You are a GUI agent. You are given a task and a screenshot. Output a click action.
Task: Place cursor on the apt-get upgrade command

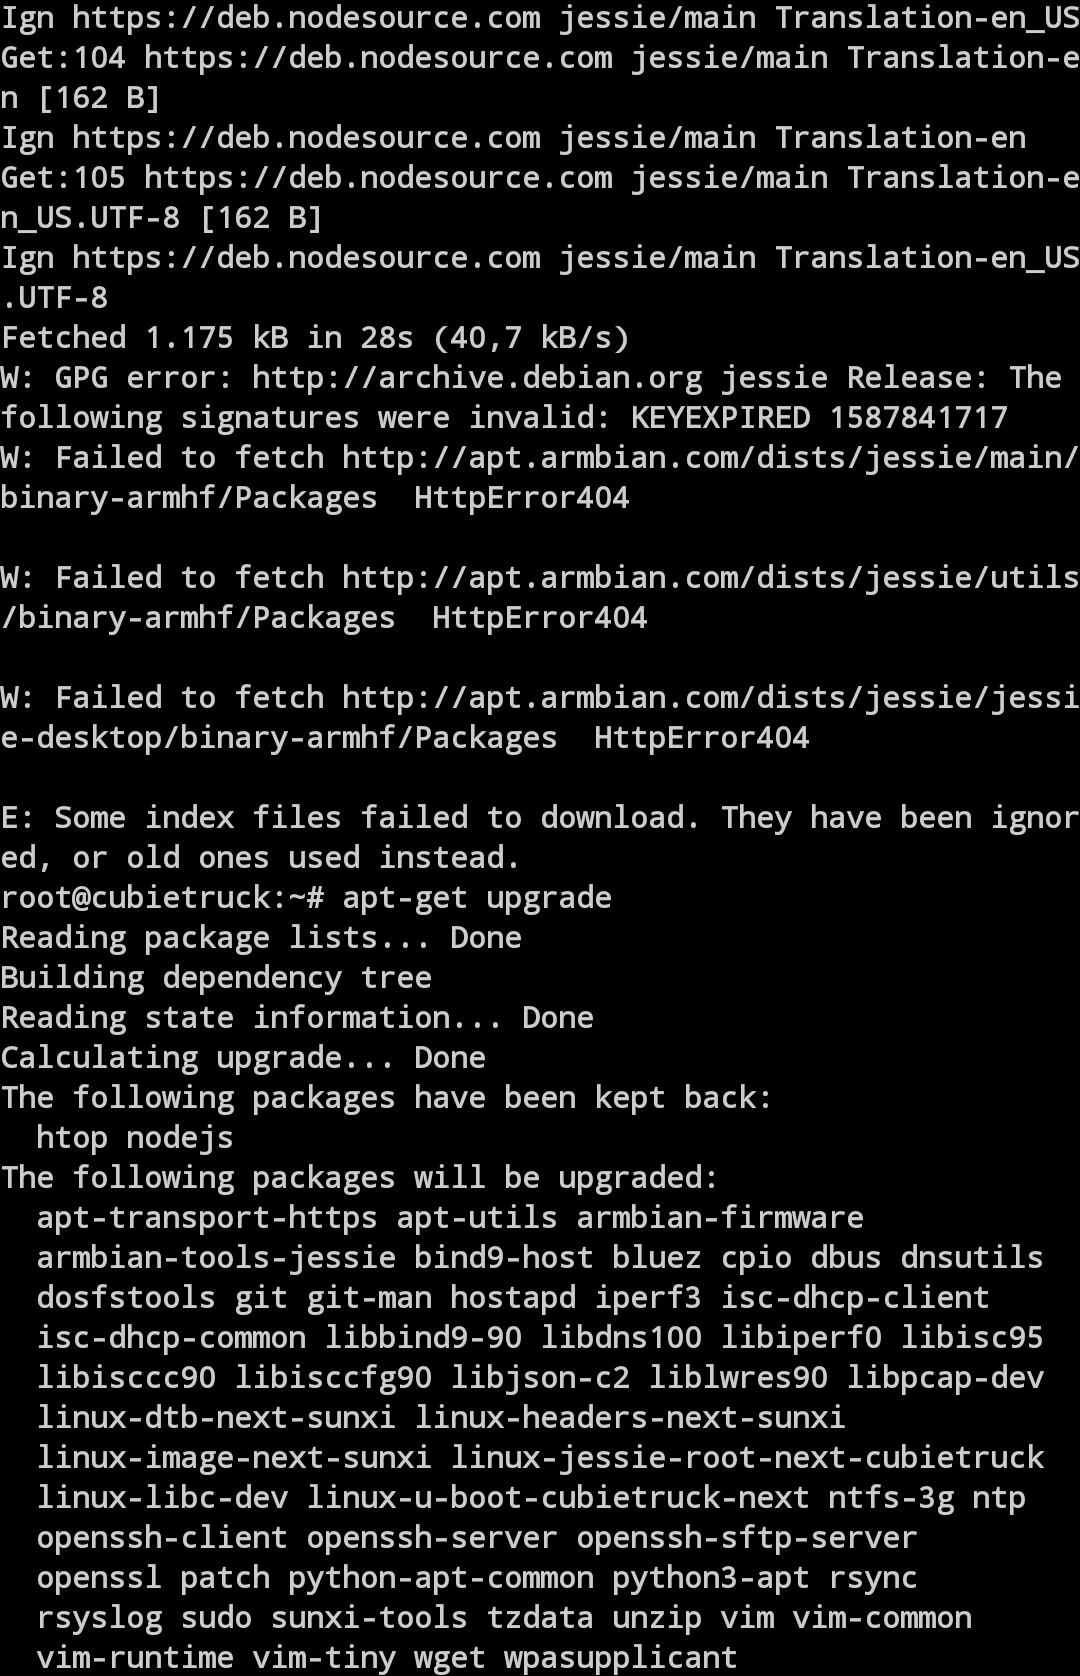click(476, 898)
